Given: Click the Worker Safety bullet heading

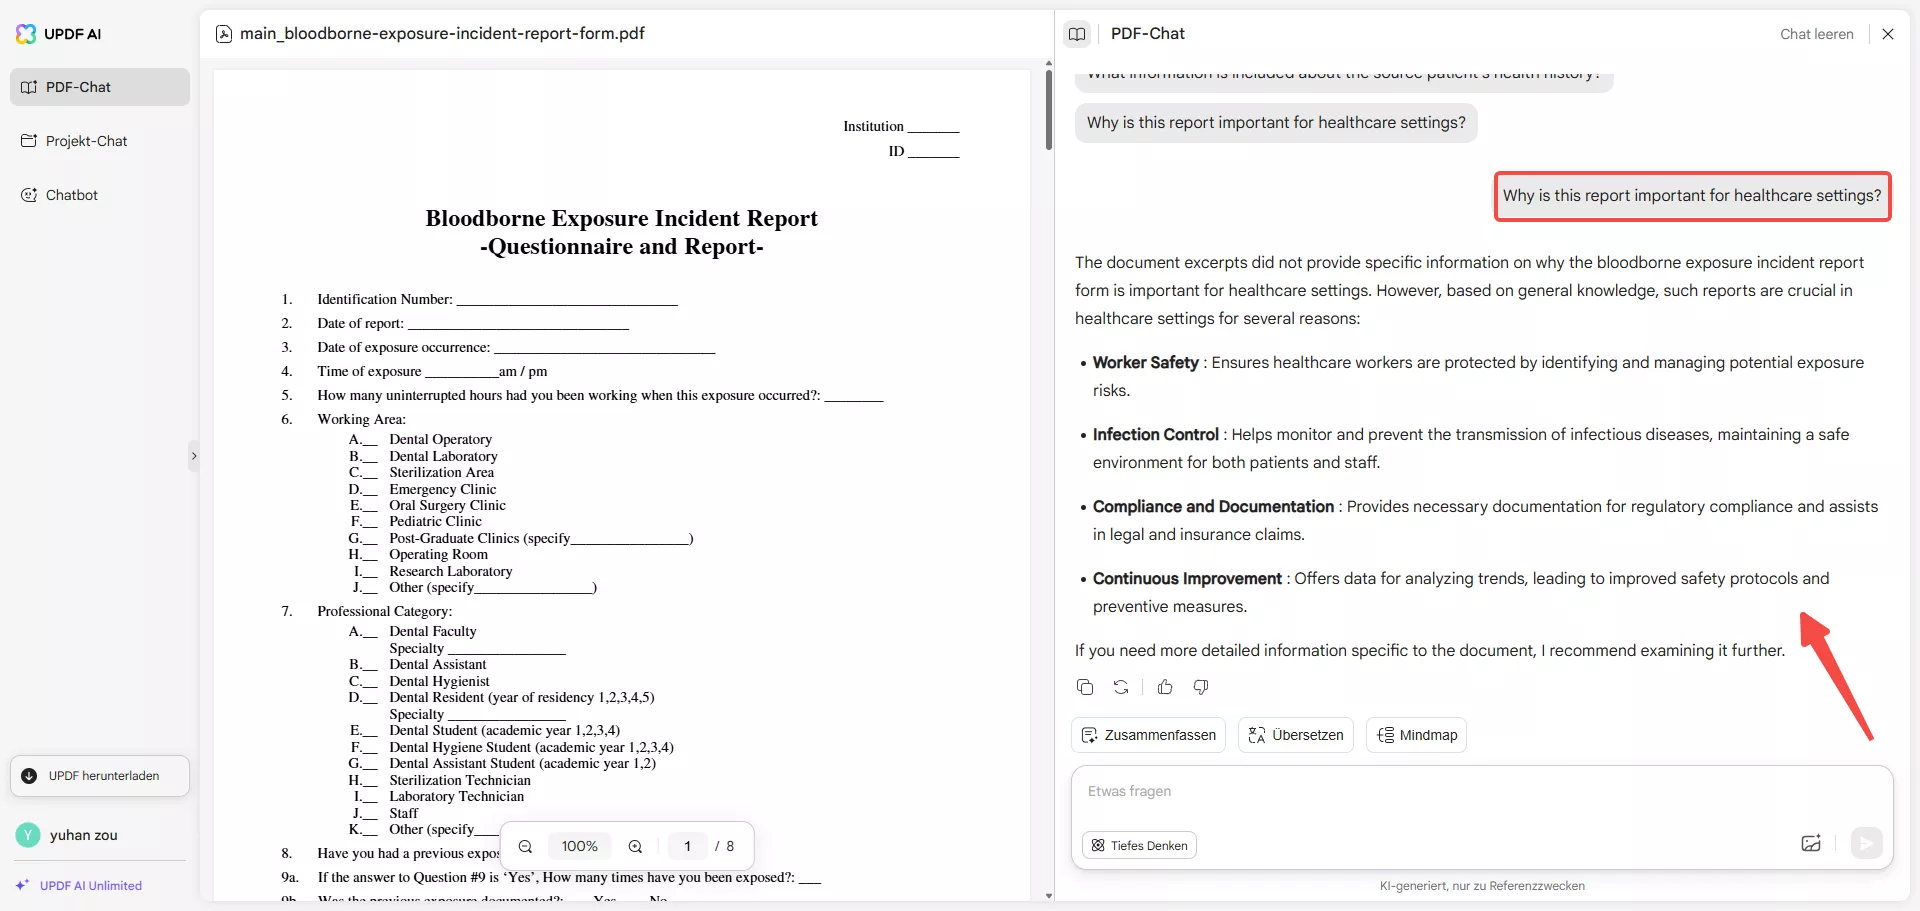Looking at the screenshot, I should pos(1146,363).
